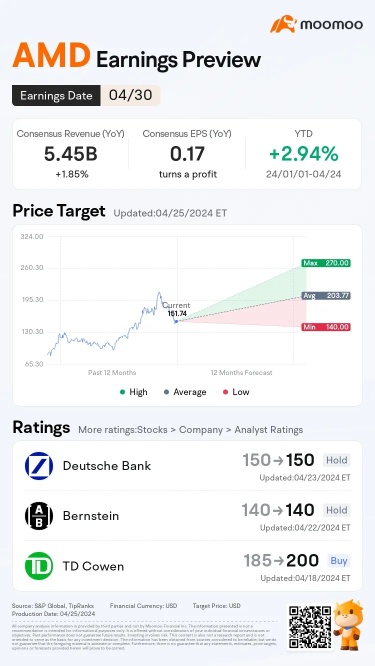Click the current price point 151.74 on chart
This screenshot has width=375, height=666.
click(176, 322)
